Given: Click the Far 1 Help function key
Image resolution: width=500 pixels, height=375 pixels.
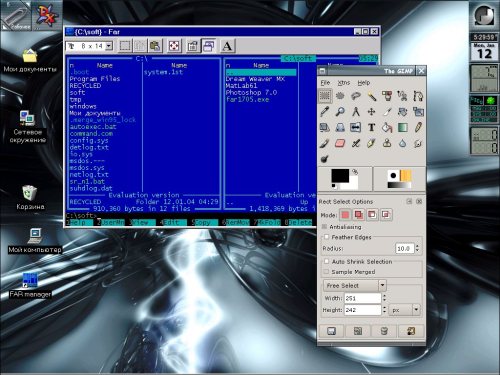Looking at the screenshot, I should pos(79,222).
